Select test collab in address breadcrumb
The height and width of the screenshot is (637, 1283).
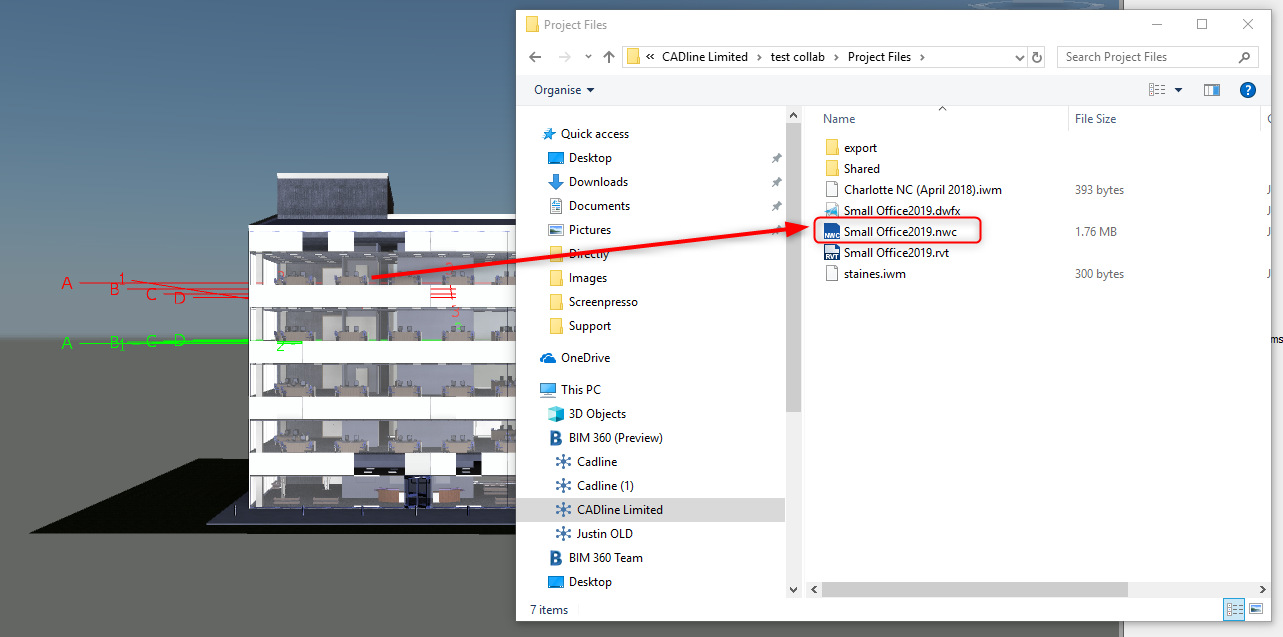tap(798, 57)
